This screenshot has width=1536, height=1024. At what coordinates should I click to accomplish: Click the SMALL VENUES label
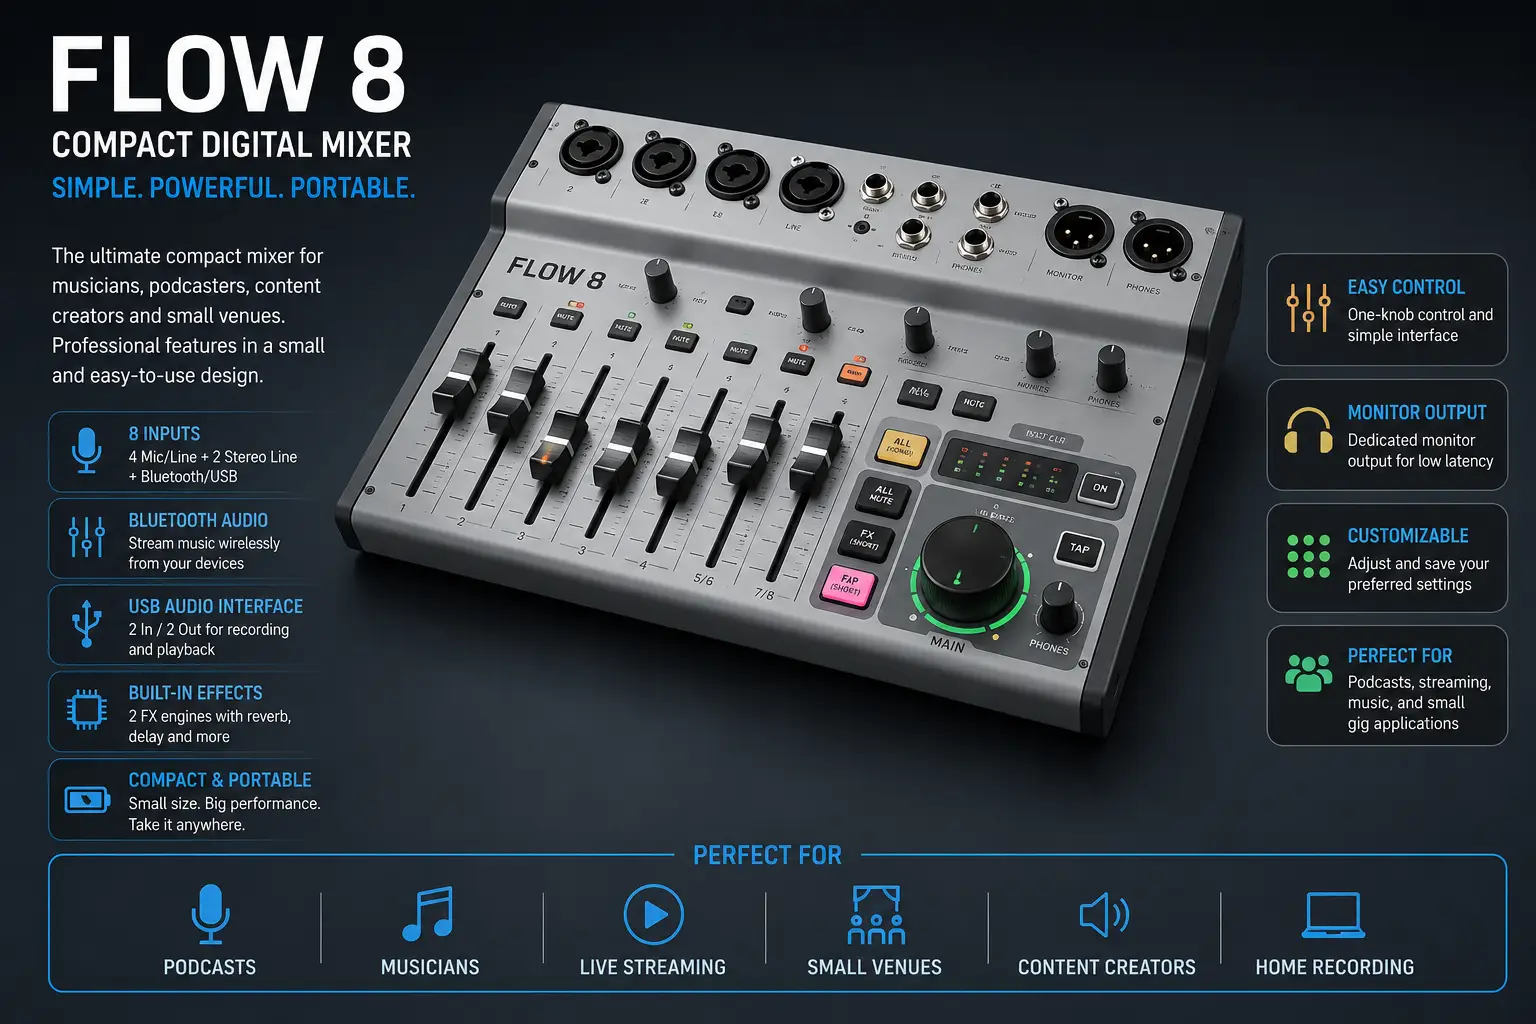point(875,967)
